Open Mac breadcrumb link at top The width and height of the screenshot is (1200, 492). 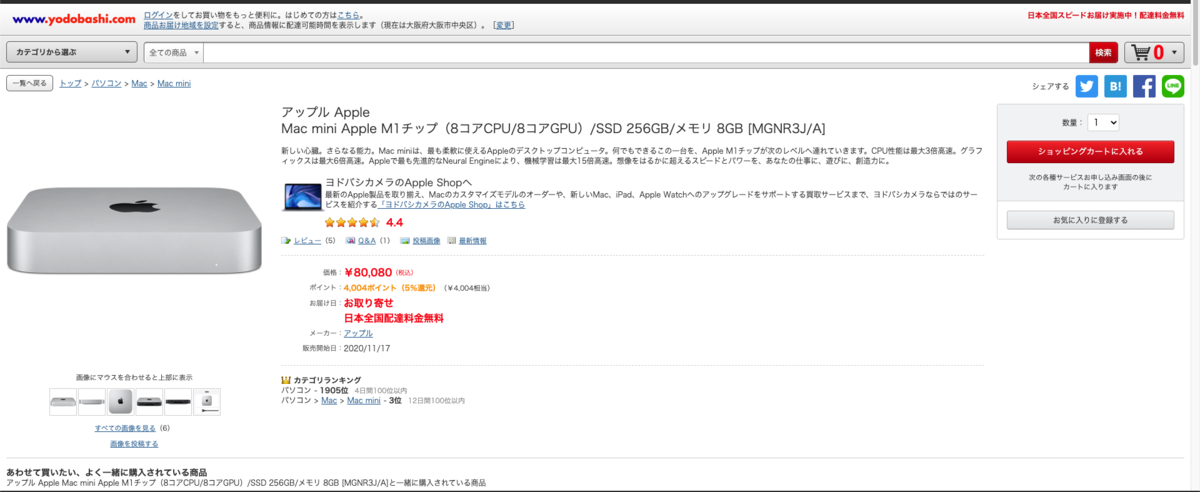(x=139, y=84)
